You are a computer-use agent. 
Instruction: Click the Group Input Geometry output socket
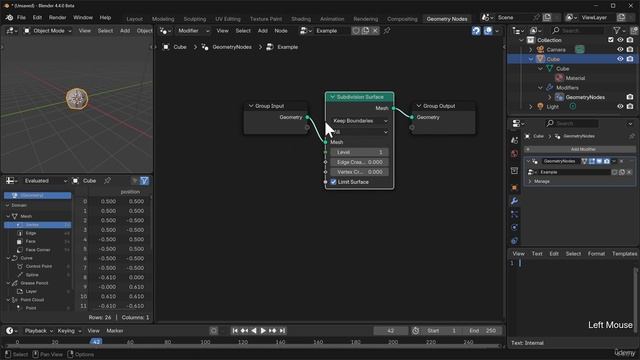click(307, 117)
